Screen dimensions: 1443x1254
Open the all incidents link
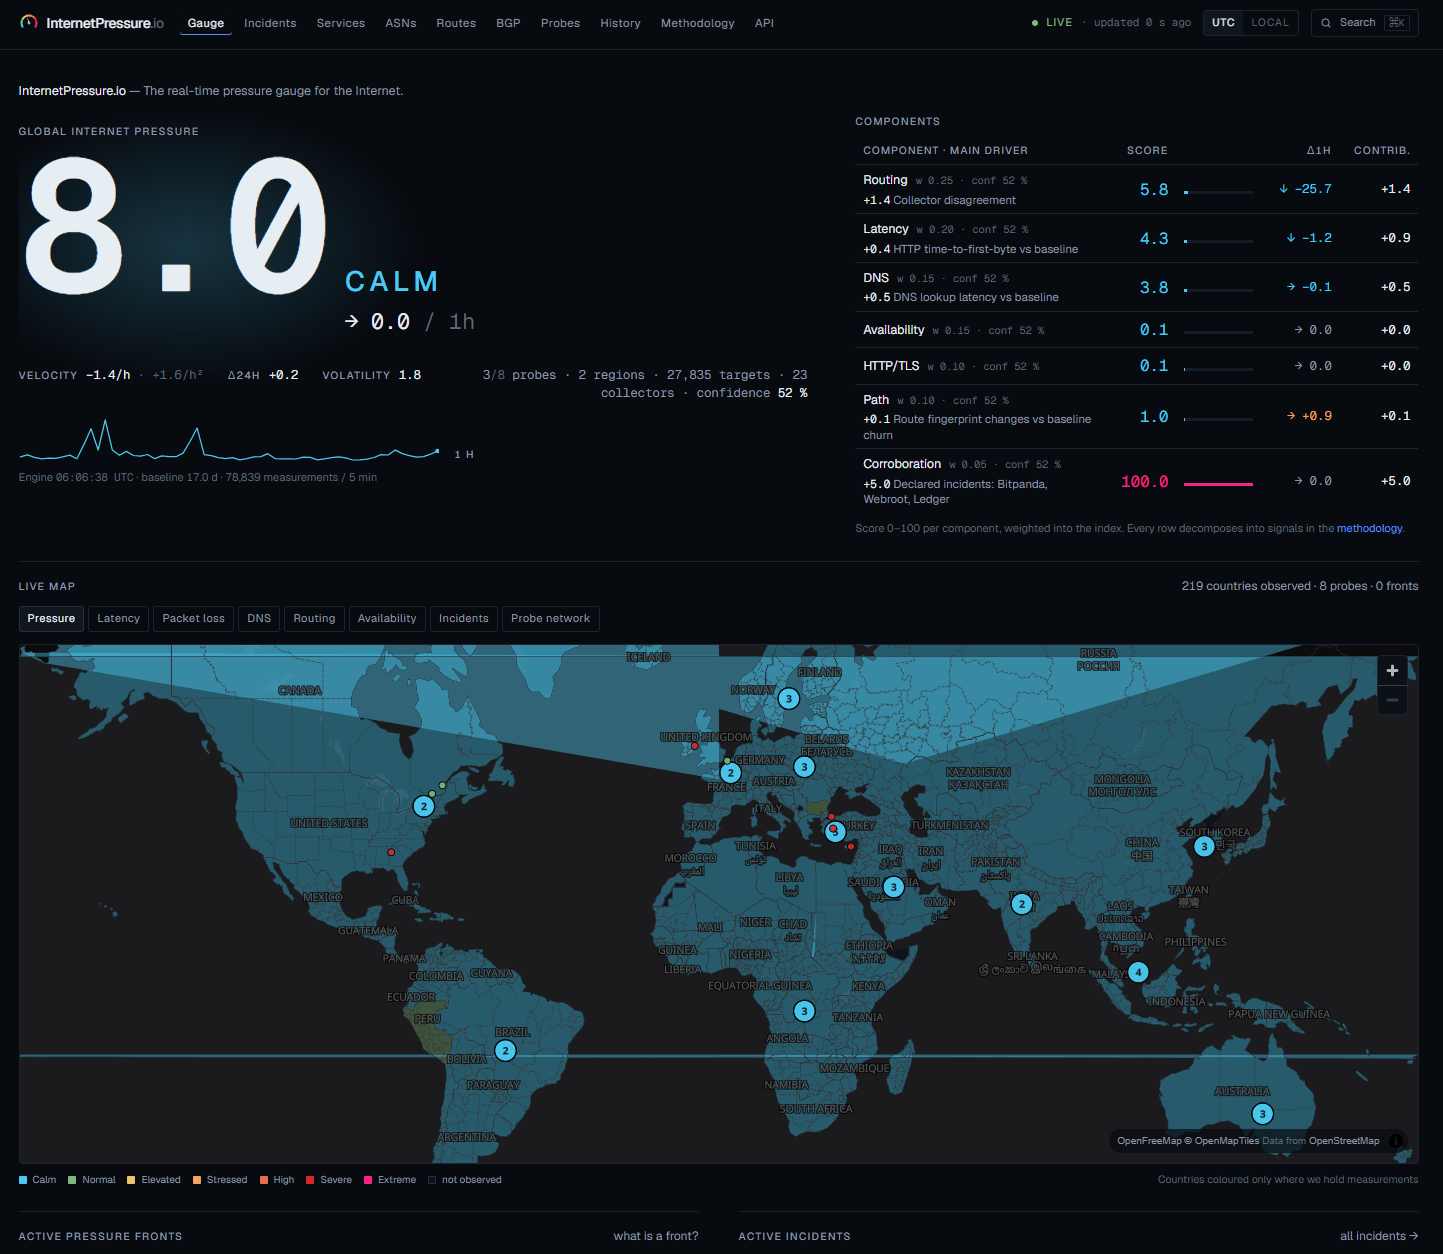(x=1379, y=1236)
